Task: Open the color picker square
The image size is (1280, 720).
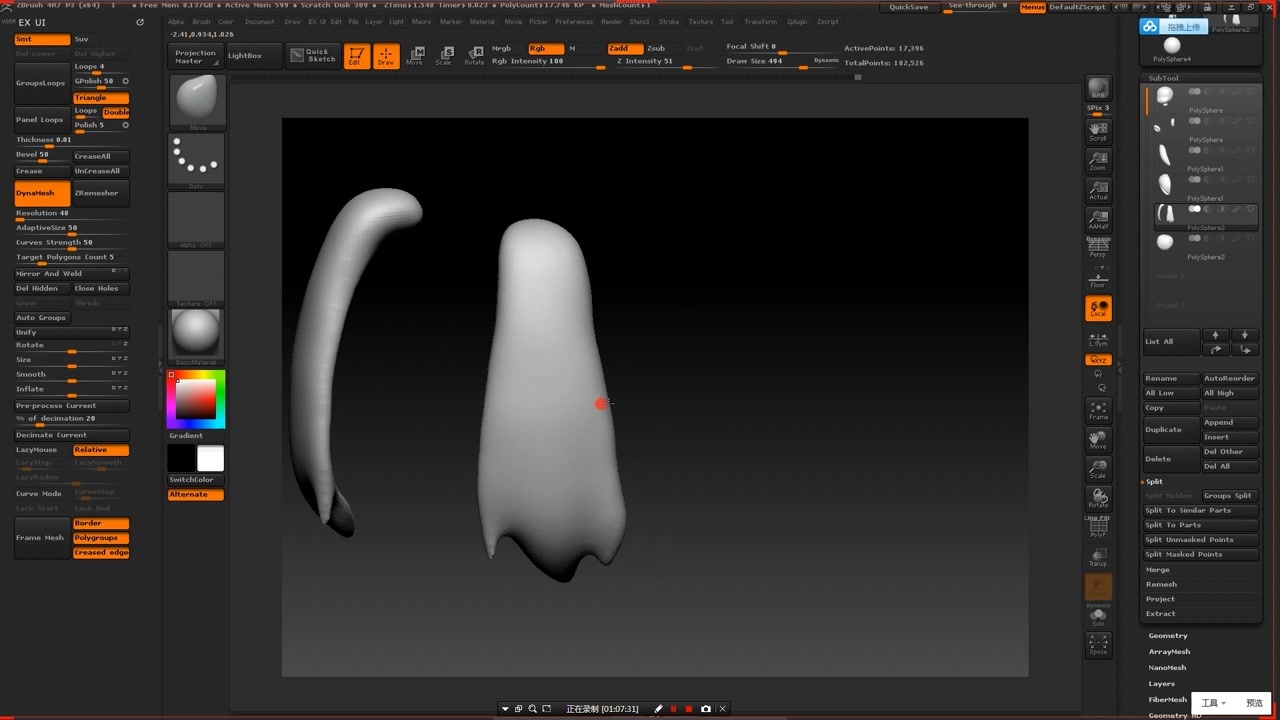Action: point(196,399)
